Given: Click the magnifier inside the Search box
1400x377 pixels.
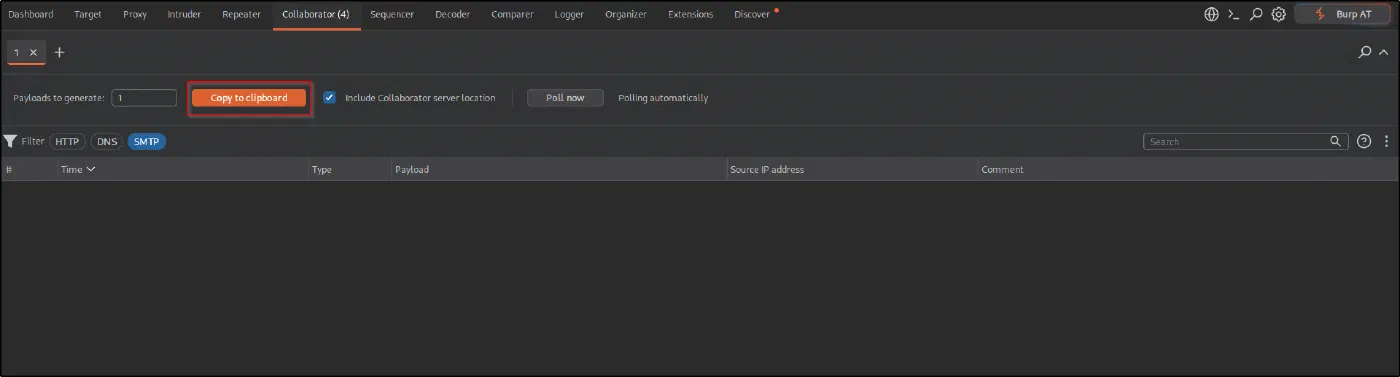Looking at the screenshot, I should [1335, 142].
